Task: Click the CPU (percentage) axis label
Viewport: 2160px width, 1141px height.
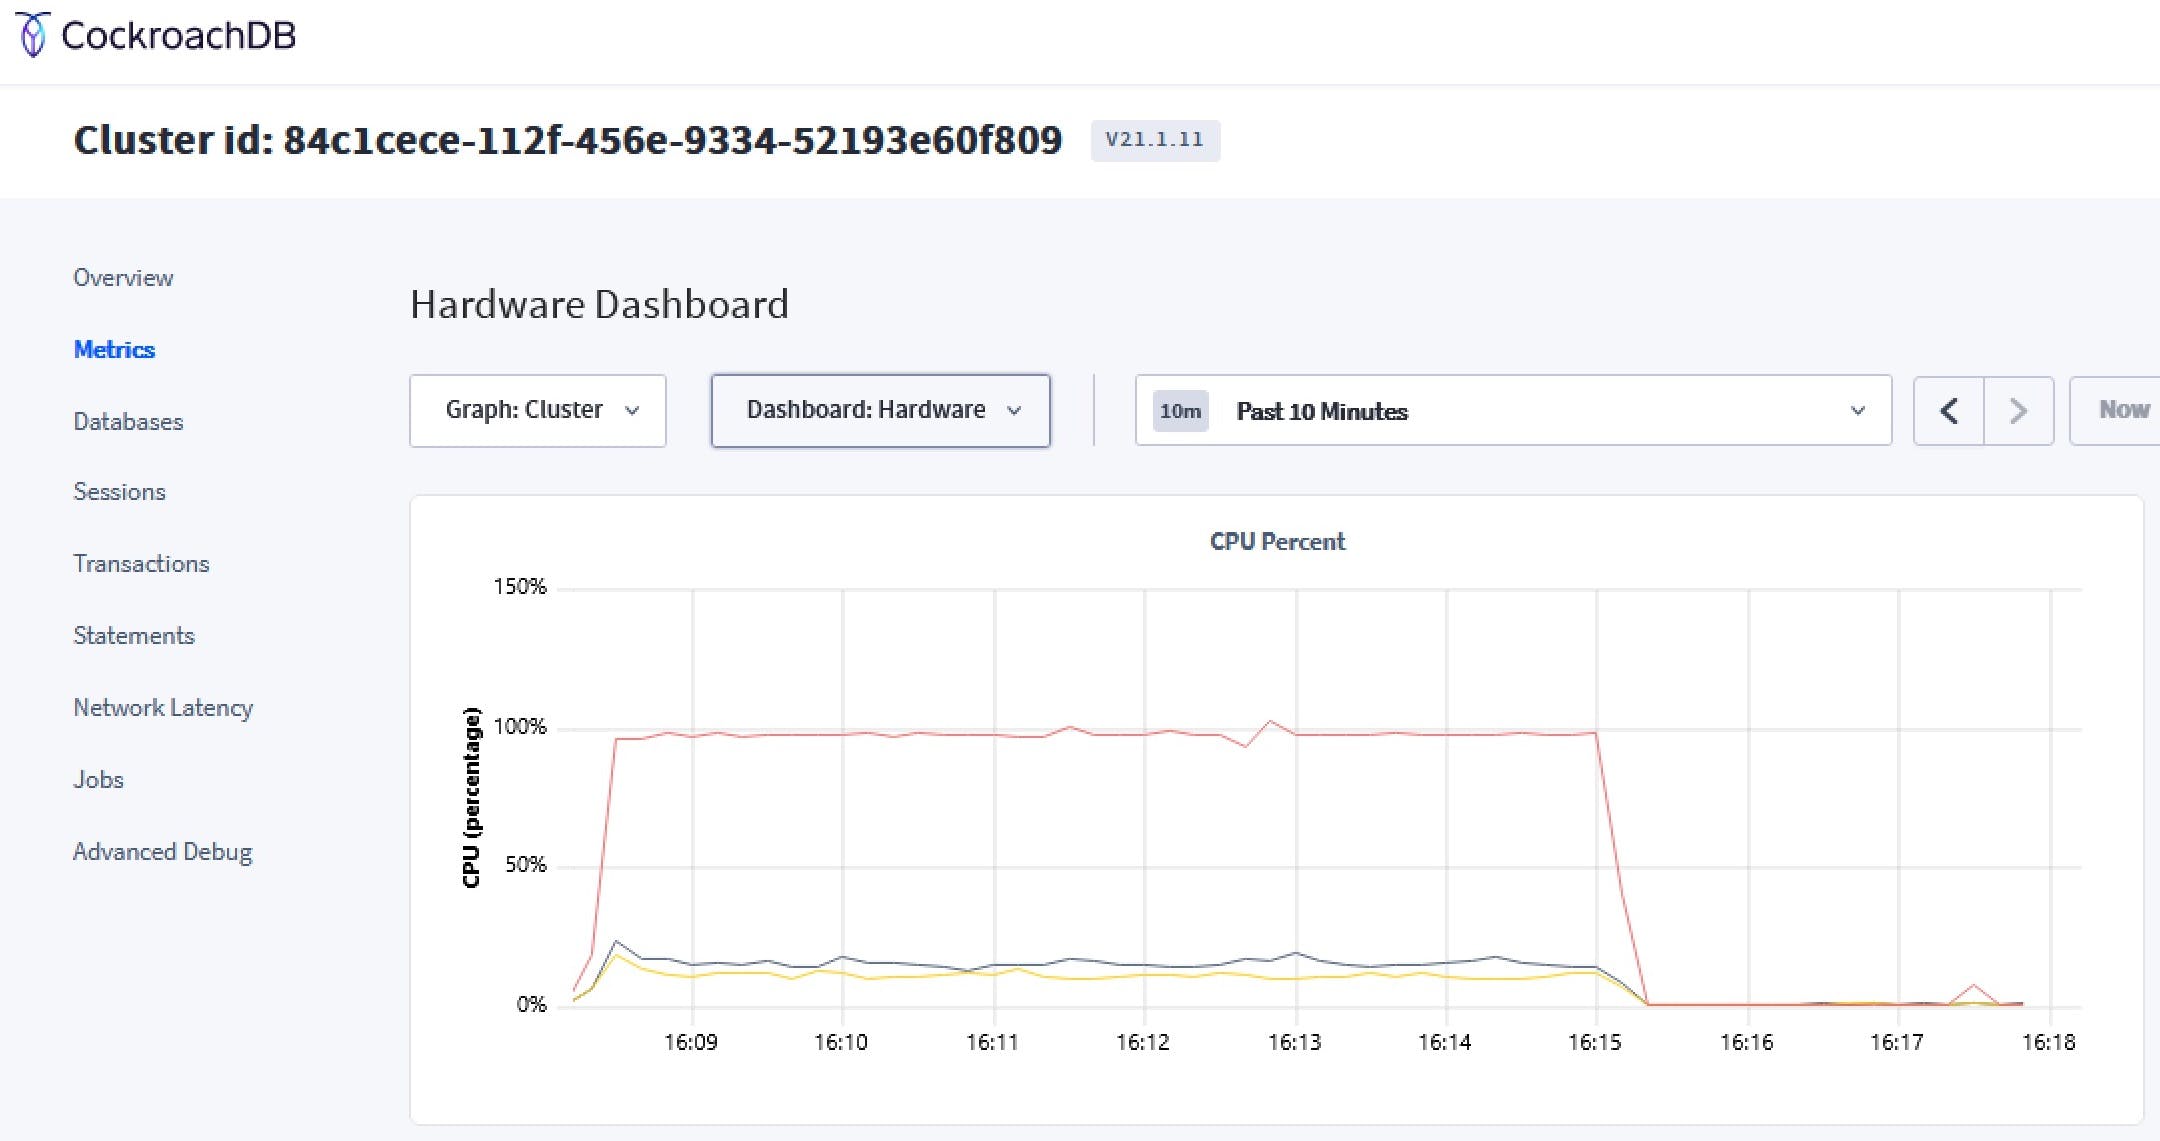Action: 471,797
